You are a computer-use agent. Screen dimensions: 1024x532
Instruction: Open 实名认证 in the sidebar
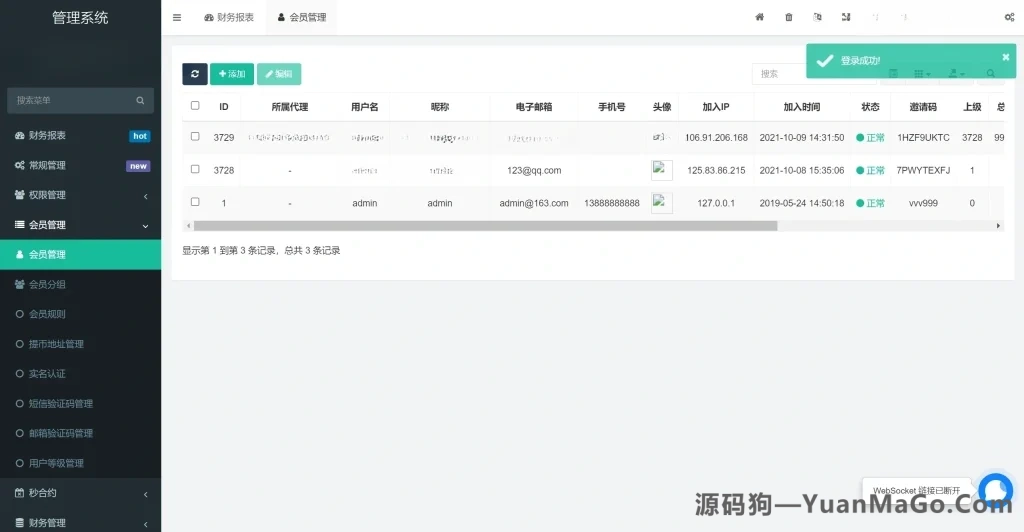(80, 374)
